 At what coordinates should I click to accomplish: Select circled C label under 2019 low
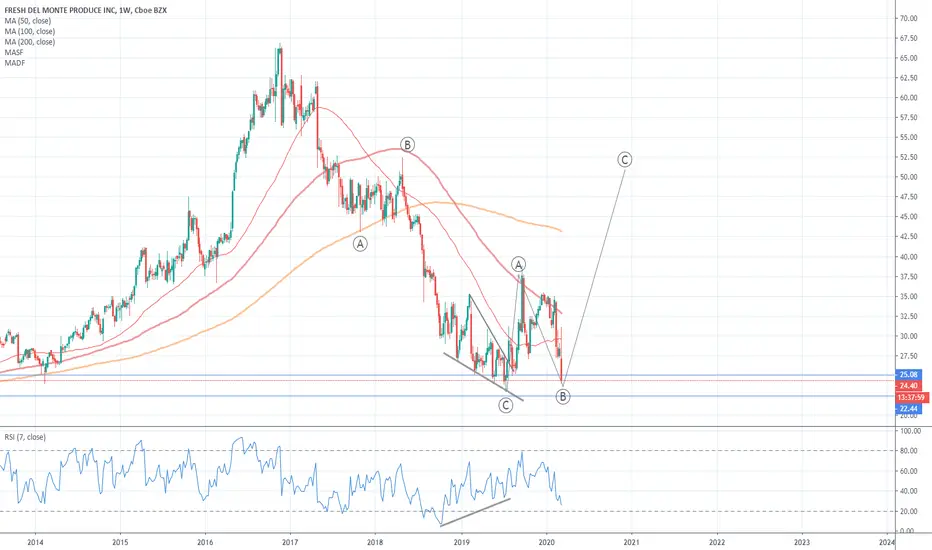(x=505, y=406)
